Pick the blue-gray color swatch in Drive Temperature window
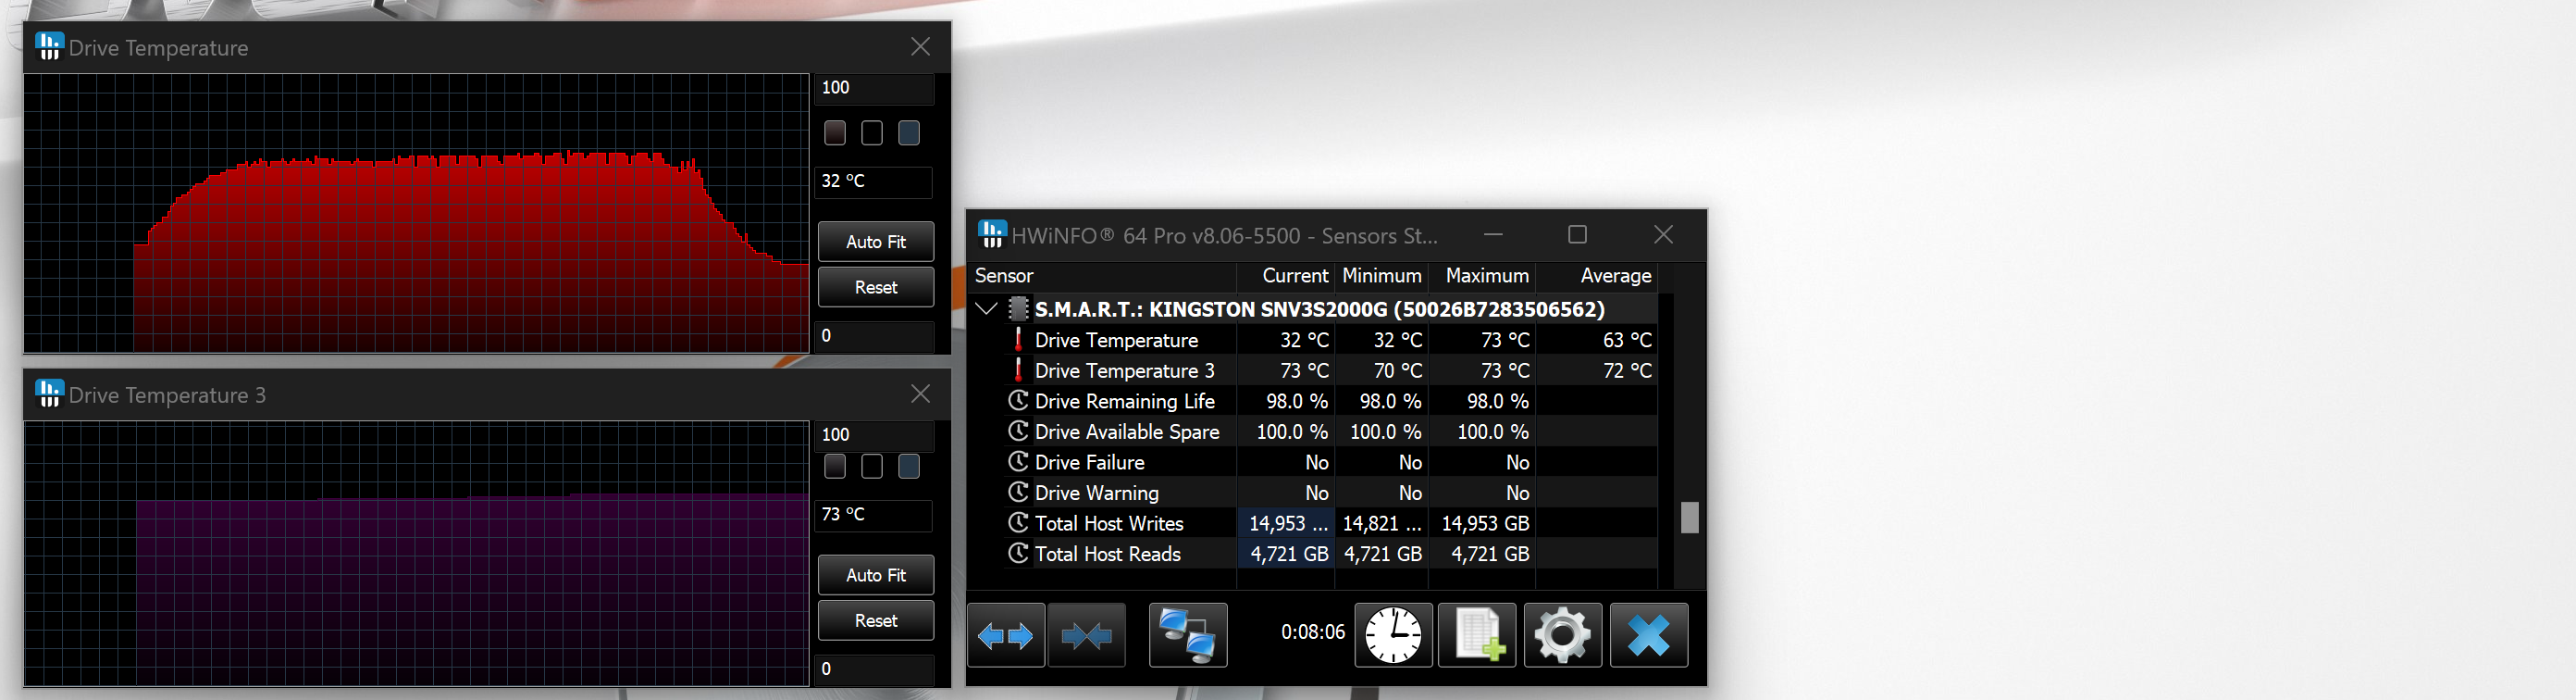 (x=909, y=133)
